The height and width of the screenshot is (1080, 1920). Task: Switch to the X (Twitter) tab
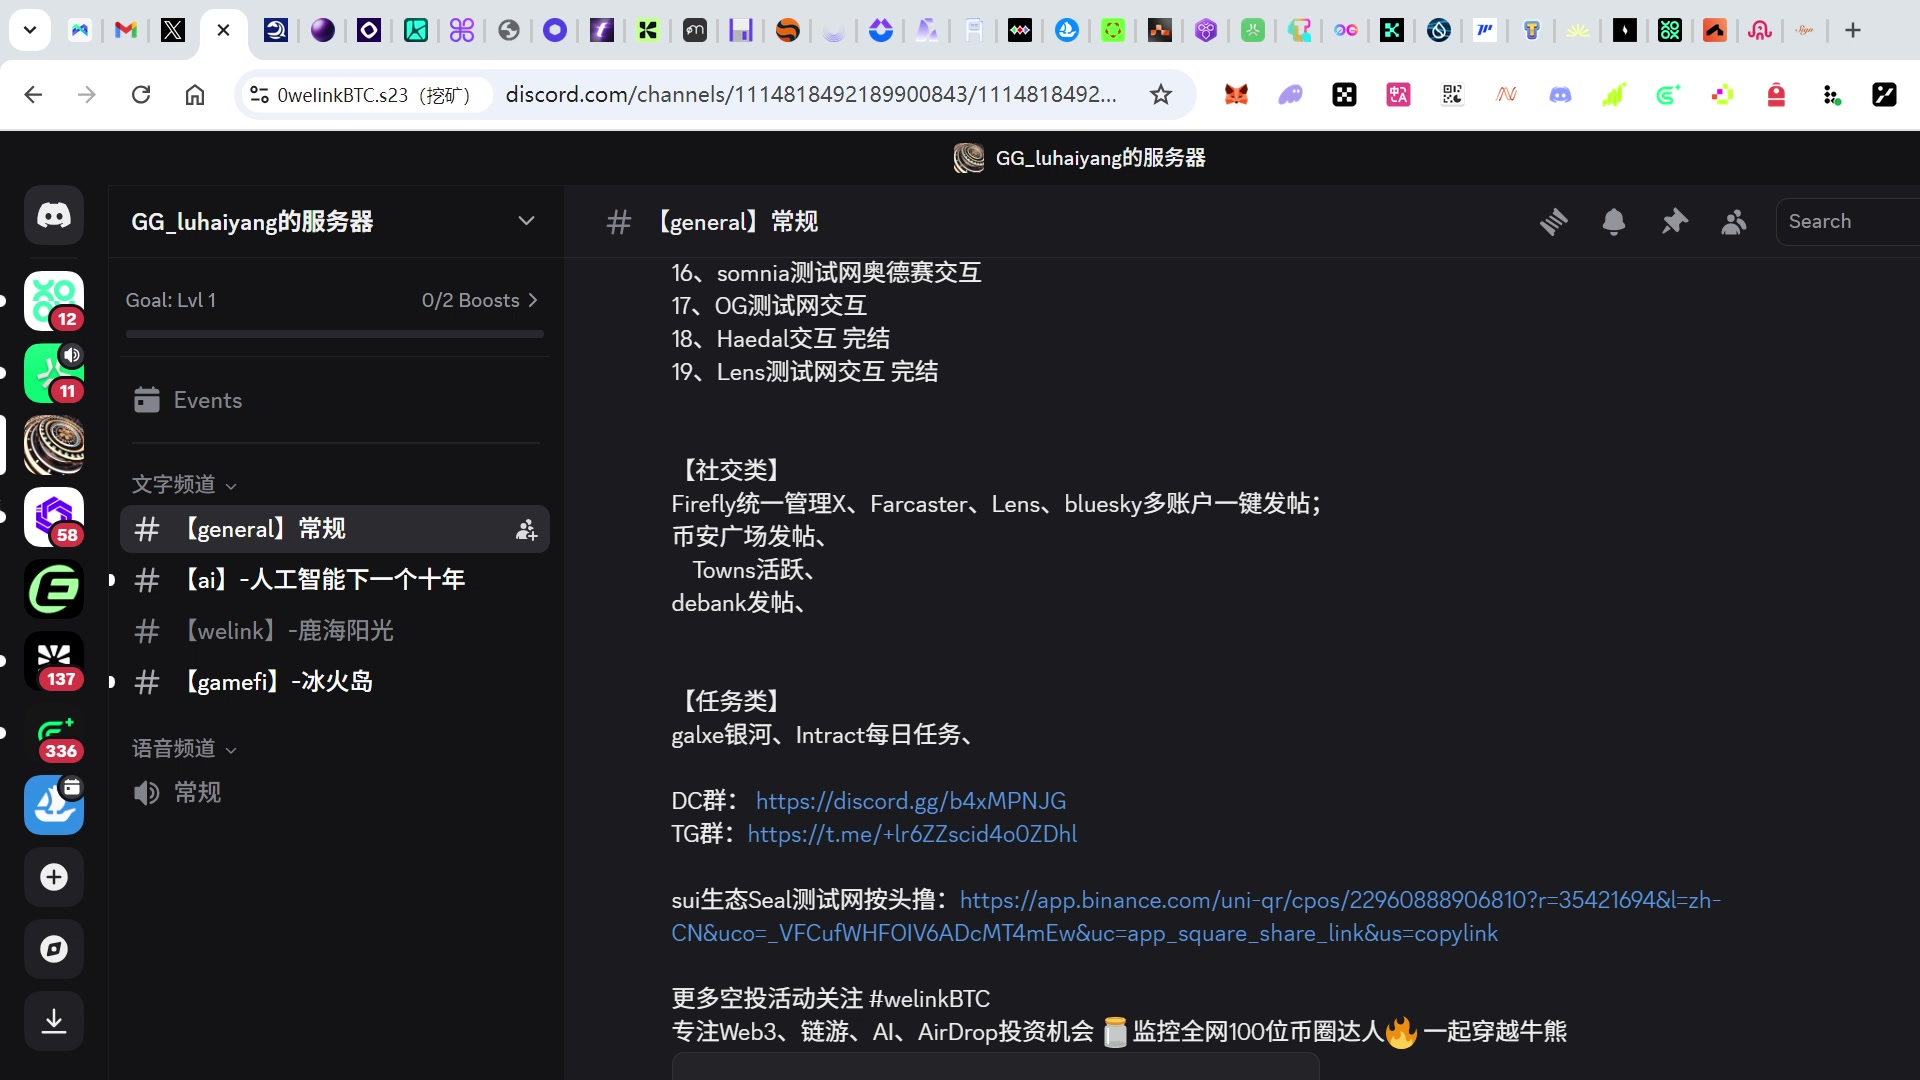(x=173, y=30)
